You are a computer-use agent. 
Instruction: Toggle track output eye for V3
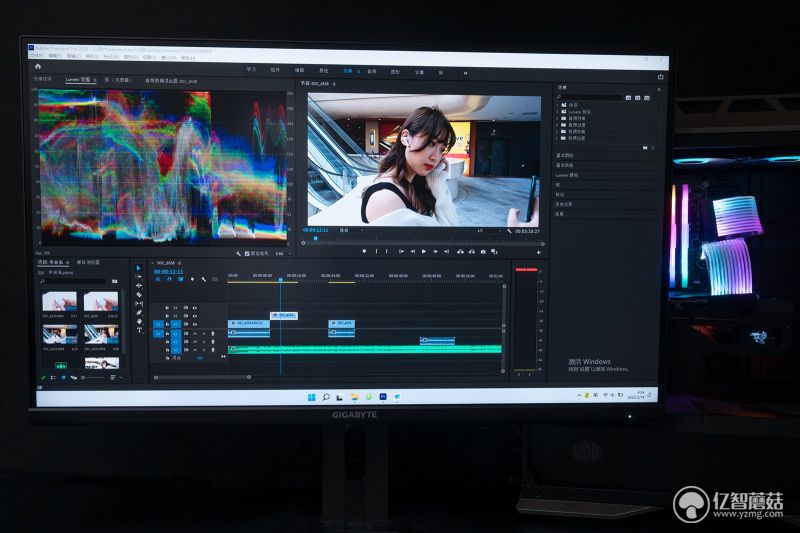point(194,308)
